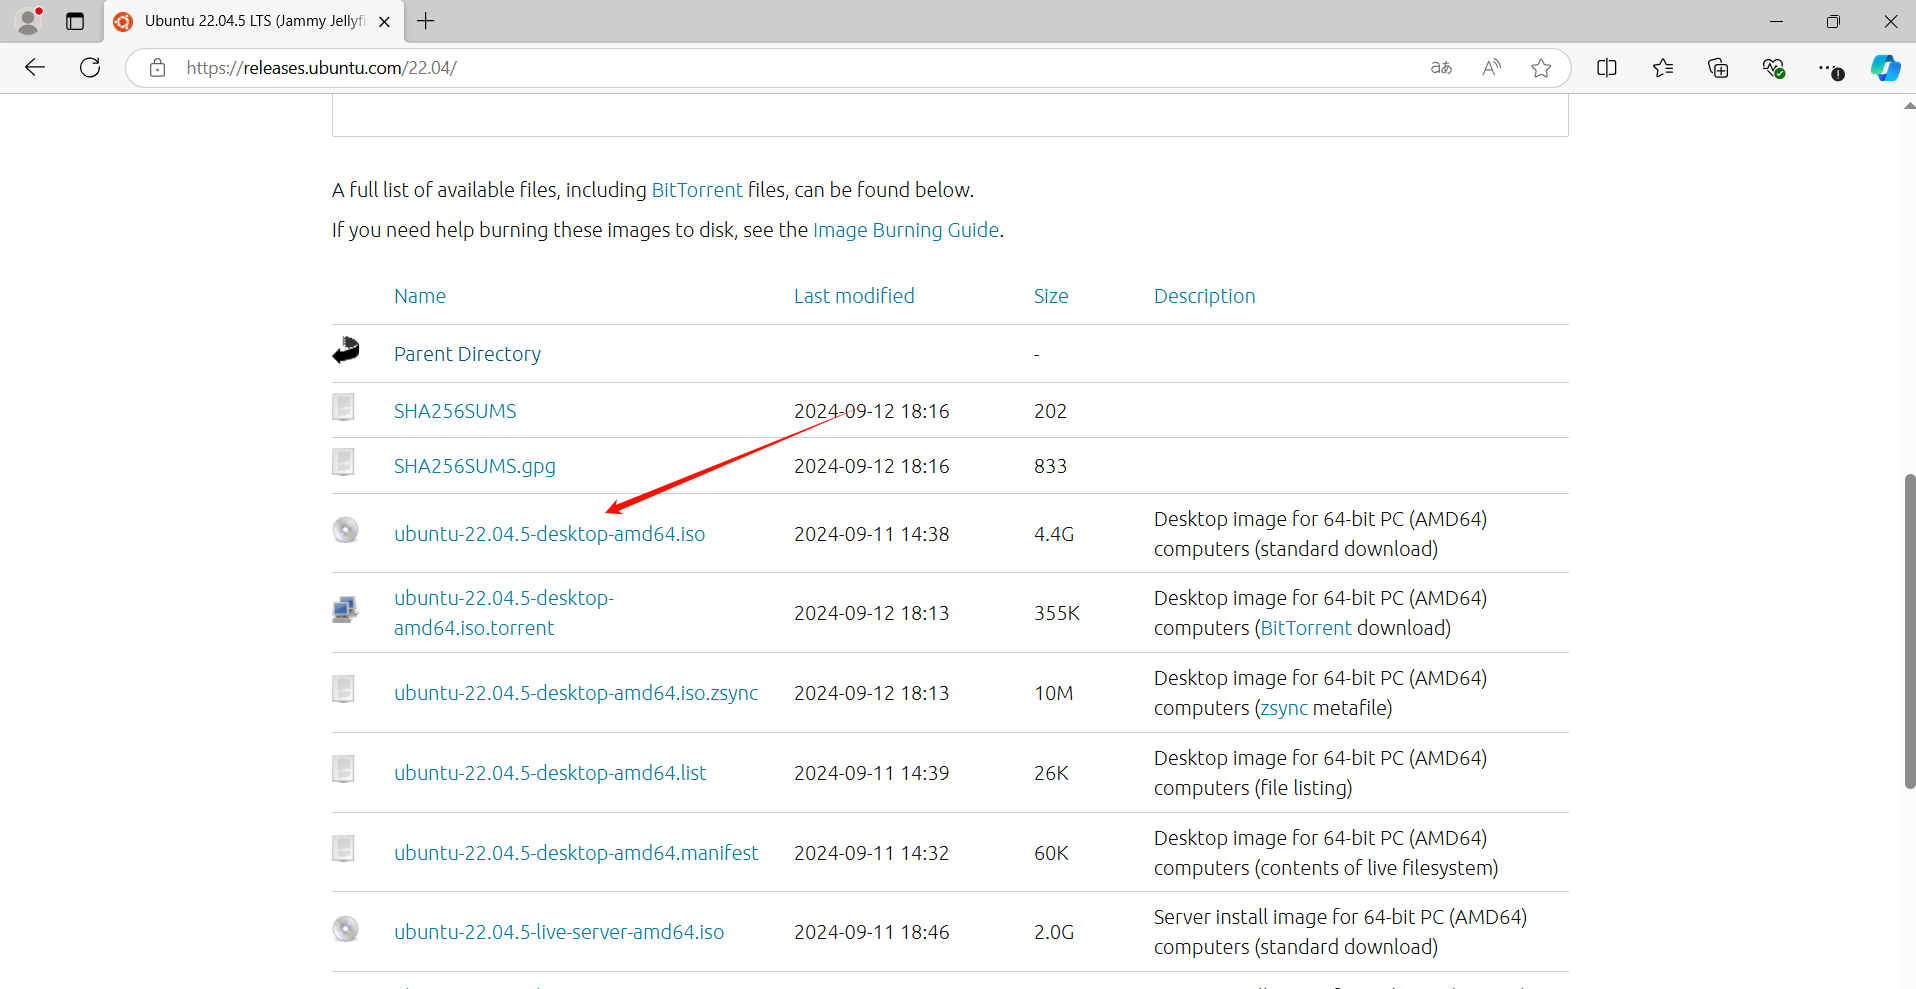Viewport: 1916px width, 989px height.
Task: Open the Favorites list icon
Action: point(1663,68)
